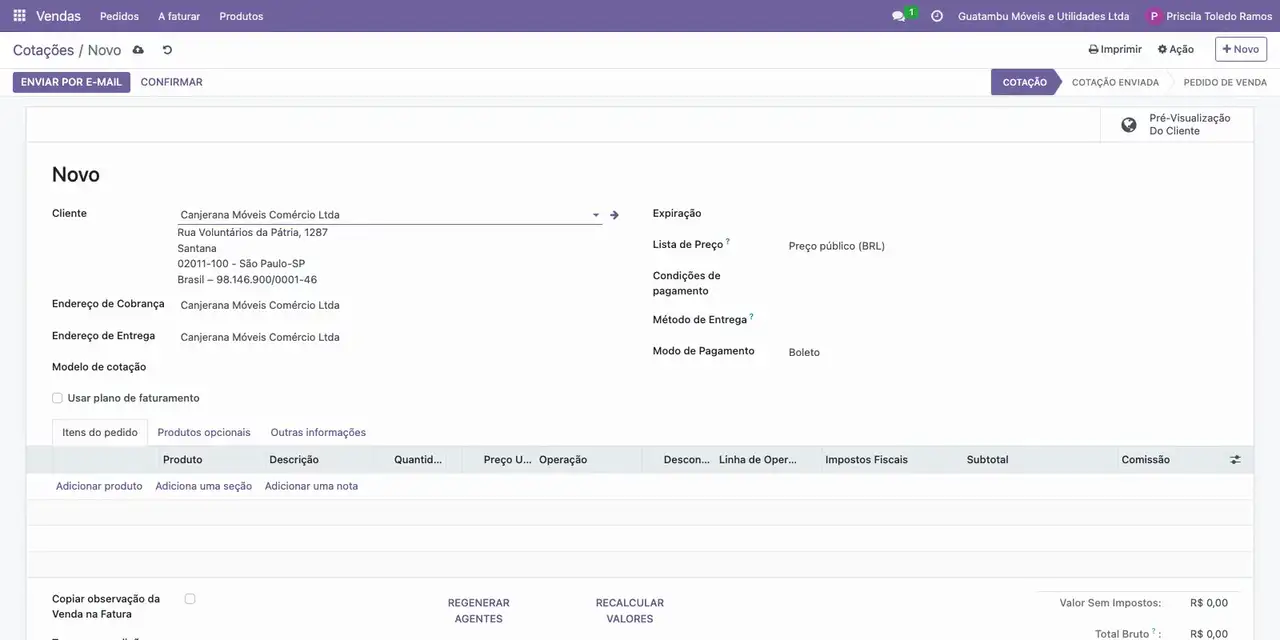This screenshot has height=640, width=1280.
Task: Click Enviar por e-mail button
Action: [x=71, y=82]
